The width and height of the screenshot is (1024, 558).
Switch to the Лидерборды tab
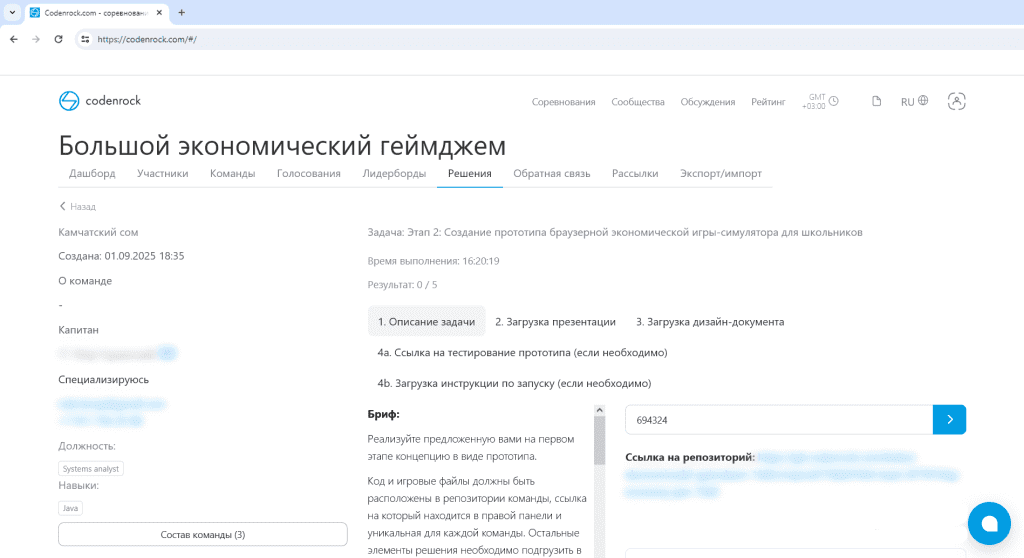coord(393,173)
